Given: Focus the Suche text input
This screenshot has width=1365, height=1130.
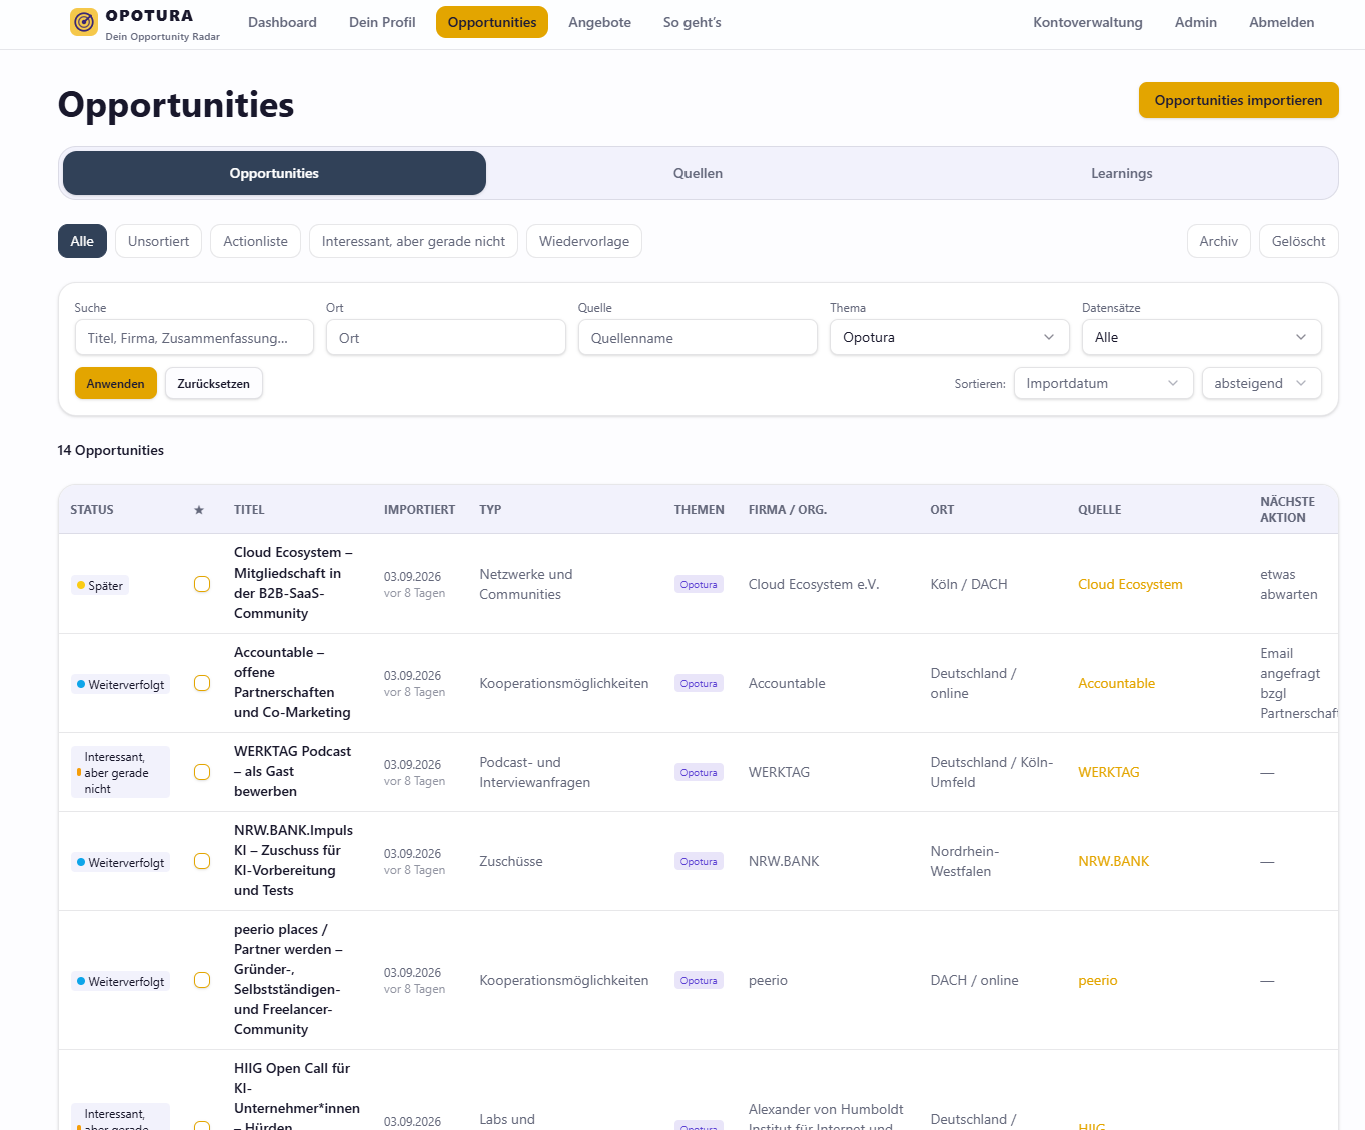Looking at the screenshot, I should pyautogui.click(x=194, y=338).
